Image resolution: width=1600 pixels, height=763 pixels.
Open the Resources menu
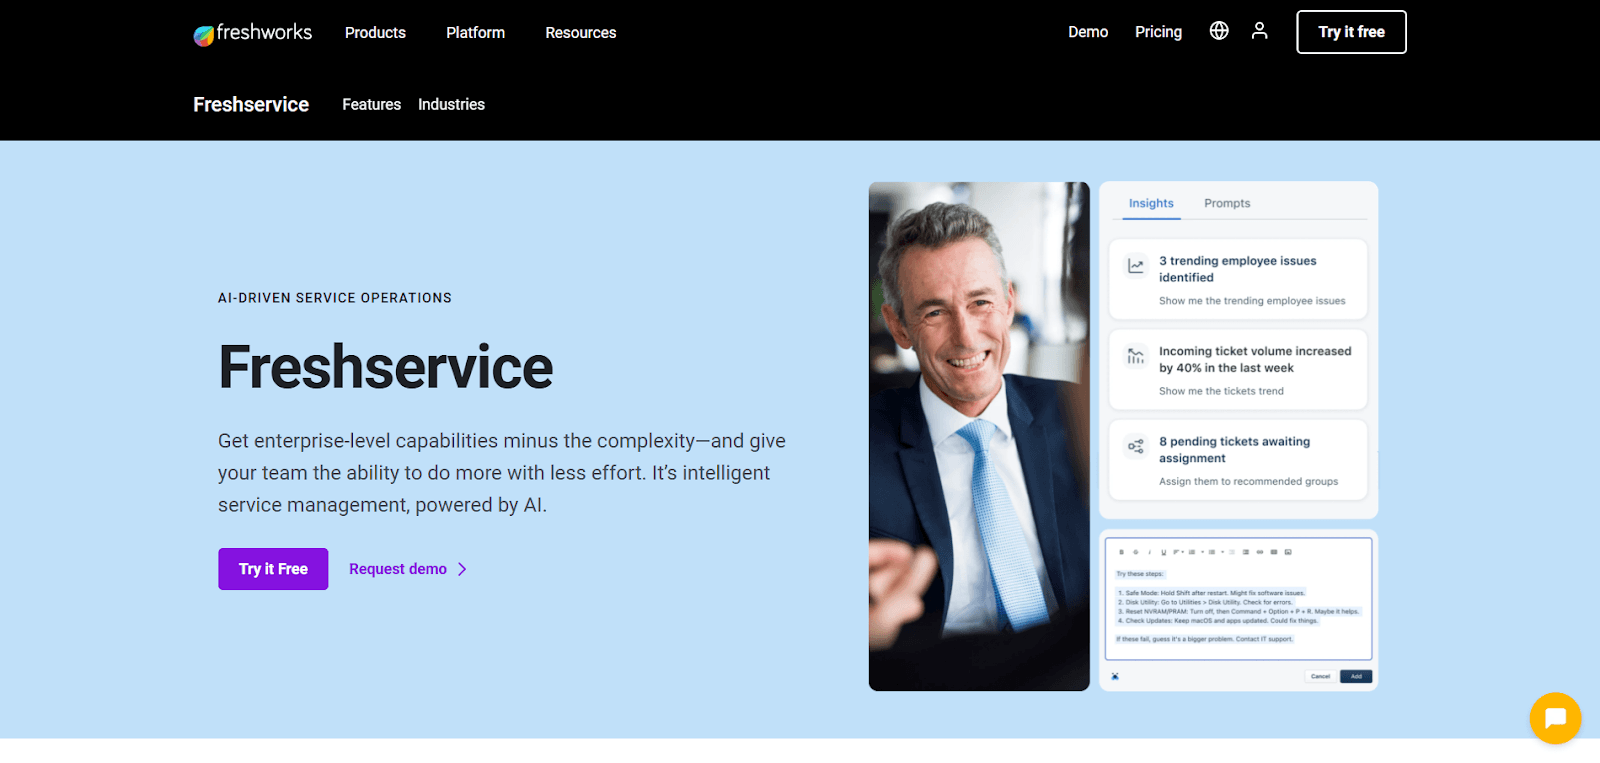coord(581,33)
